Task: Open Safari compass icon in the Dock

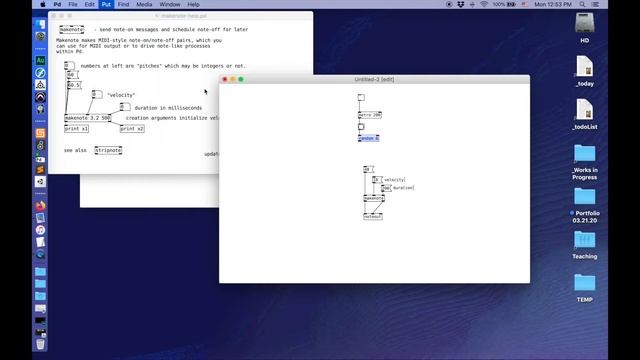Action: pos(40,73)
